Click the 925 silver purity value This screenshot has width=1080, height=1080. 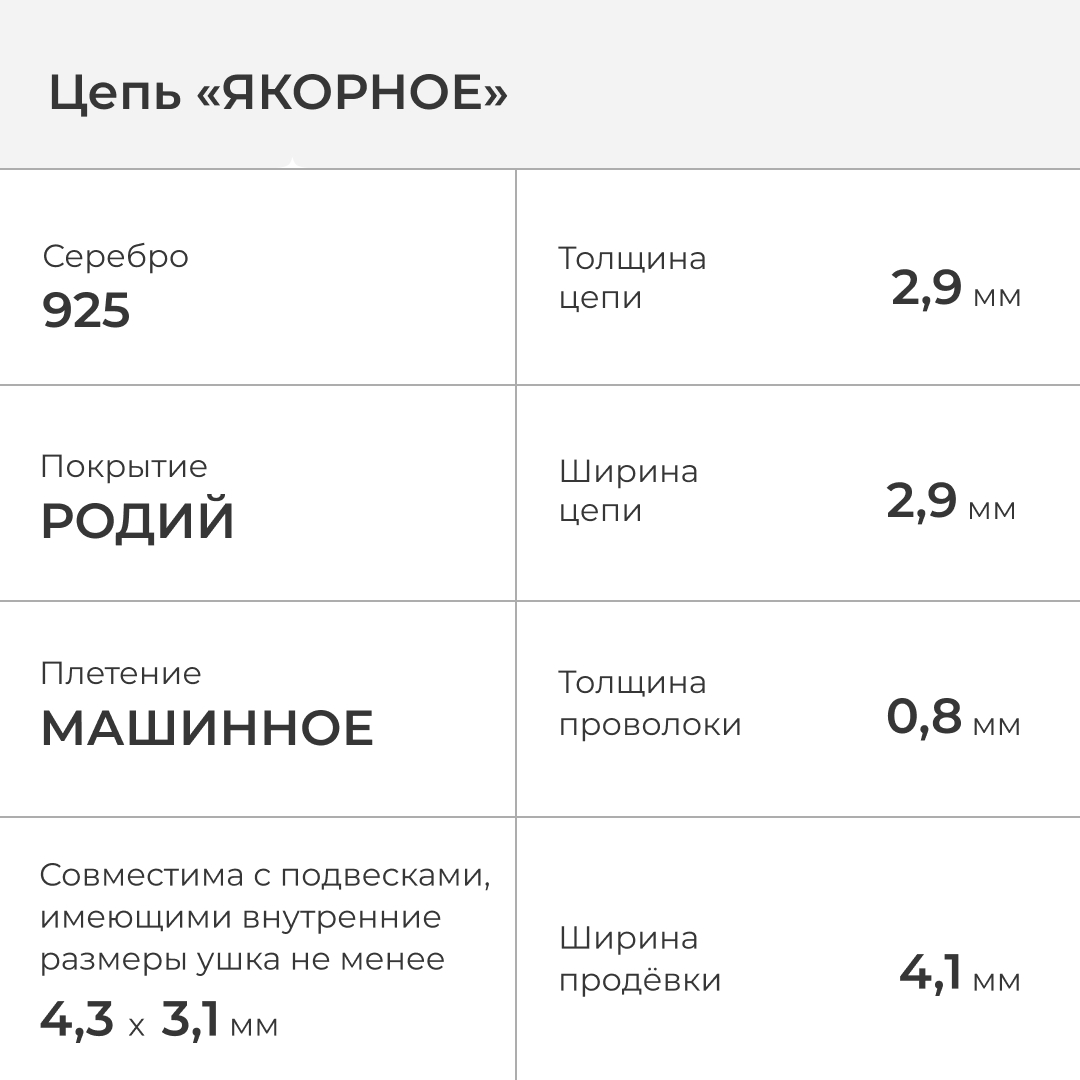pyautogui.click(x=86, y=312)
